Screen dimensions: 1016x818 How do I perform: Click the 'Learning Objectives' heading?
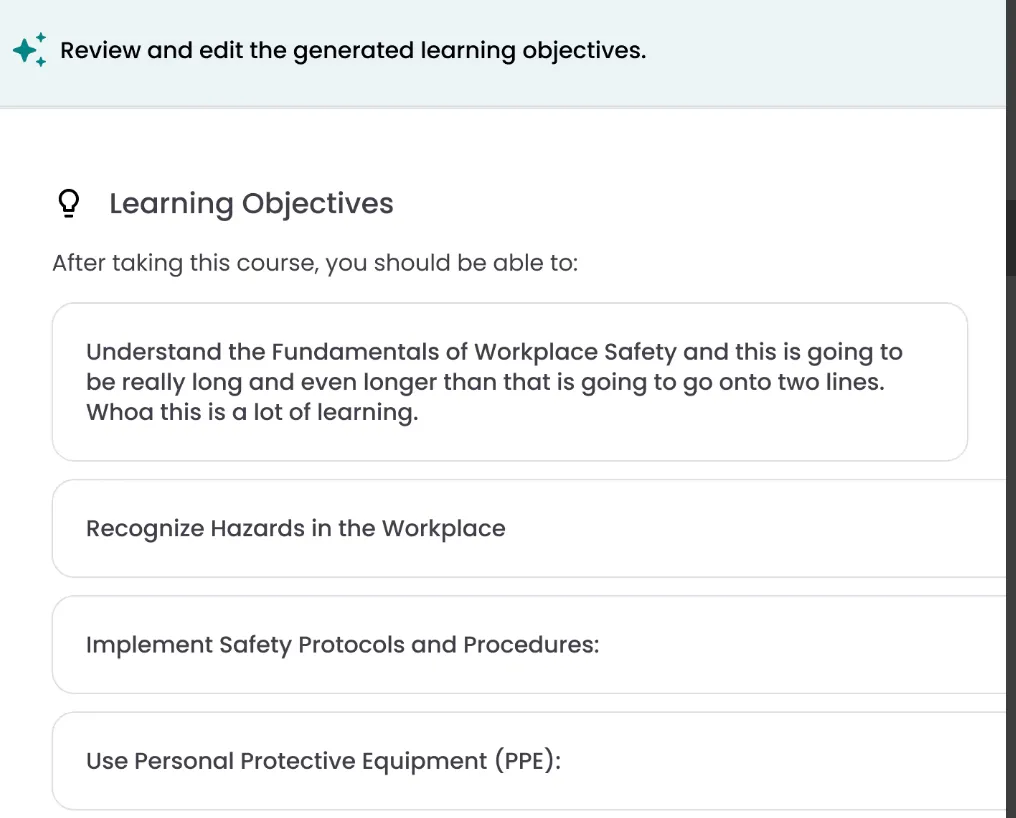[251, 204]
